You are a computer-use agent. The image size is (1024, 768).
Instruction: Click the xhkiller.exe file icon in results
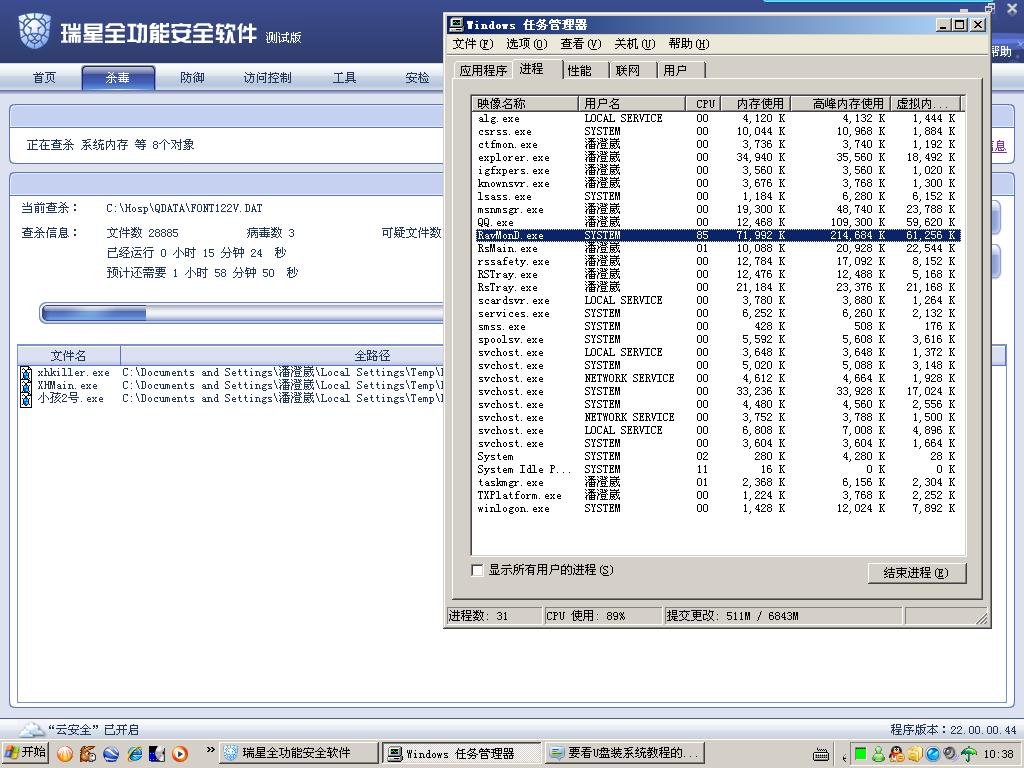26,373
